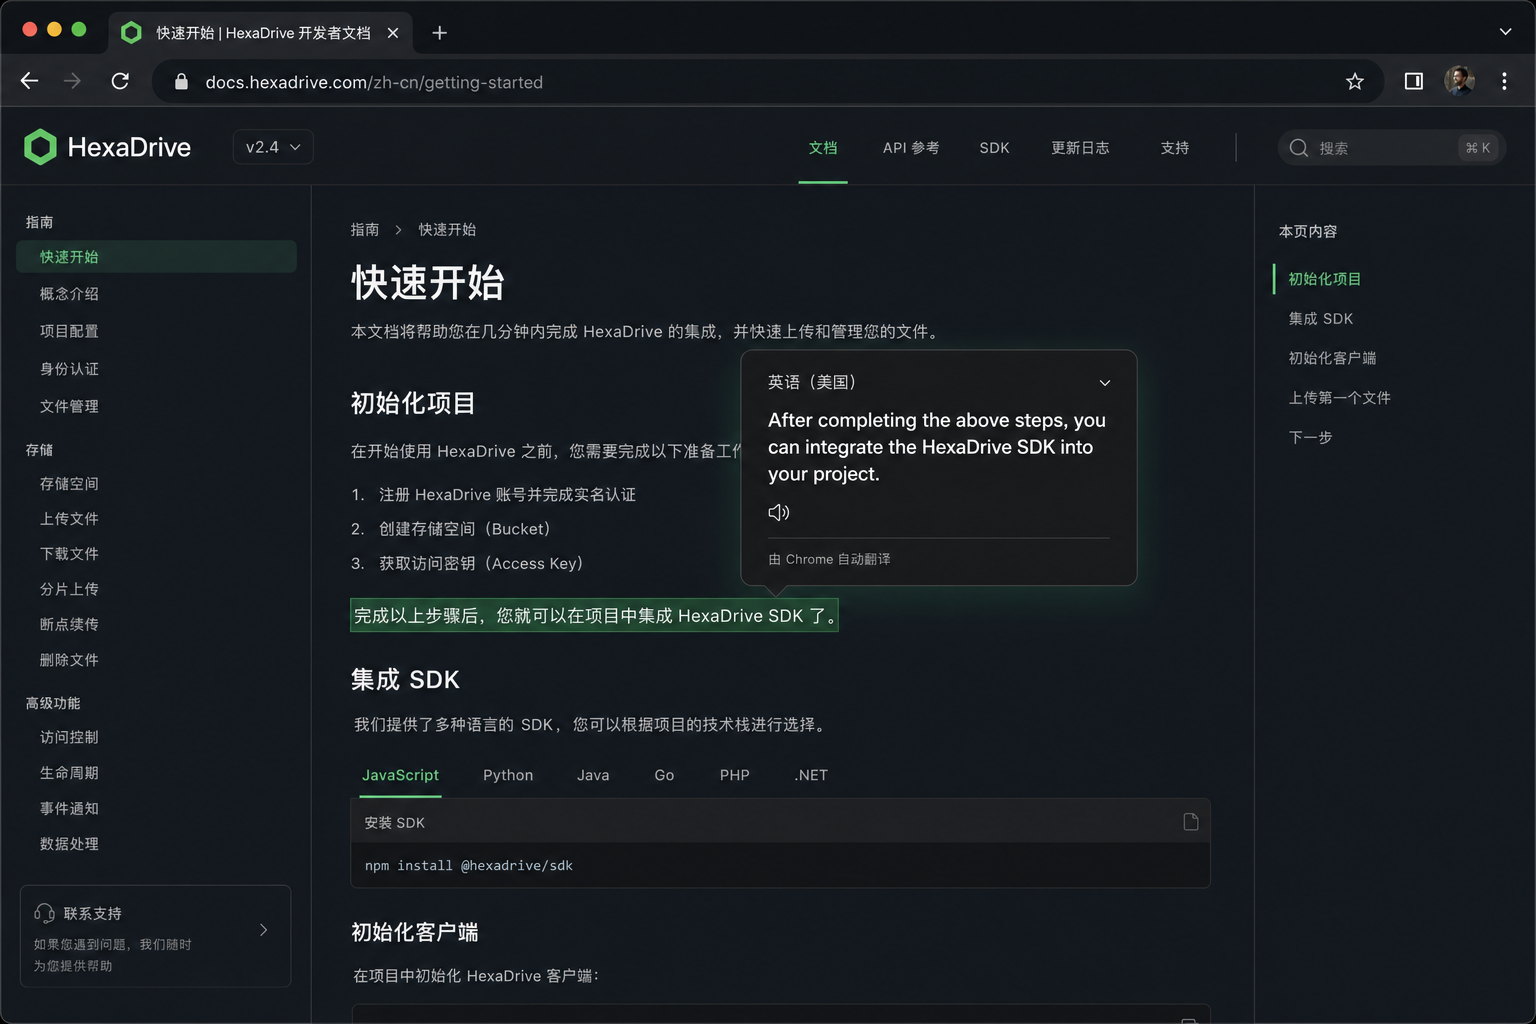The height and width of the screenshot is (1024, 1536).
Task: Click the 联系支持 card title
Action: coord(93,914)
